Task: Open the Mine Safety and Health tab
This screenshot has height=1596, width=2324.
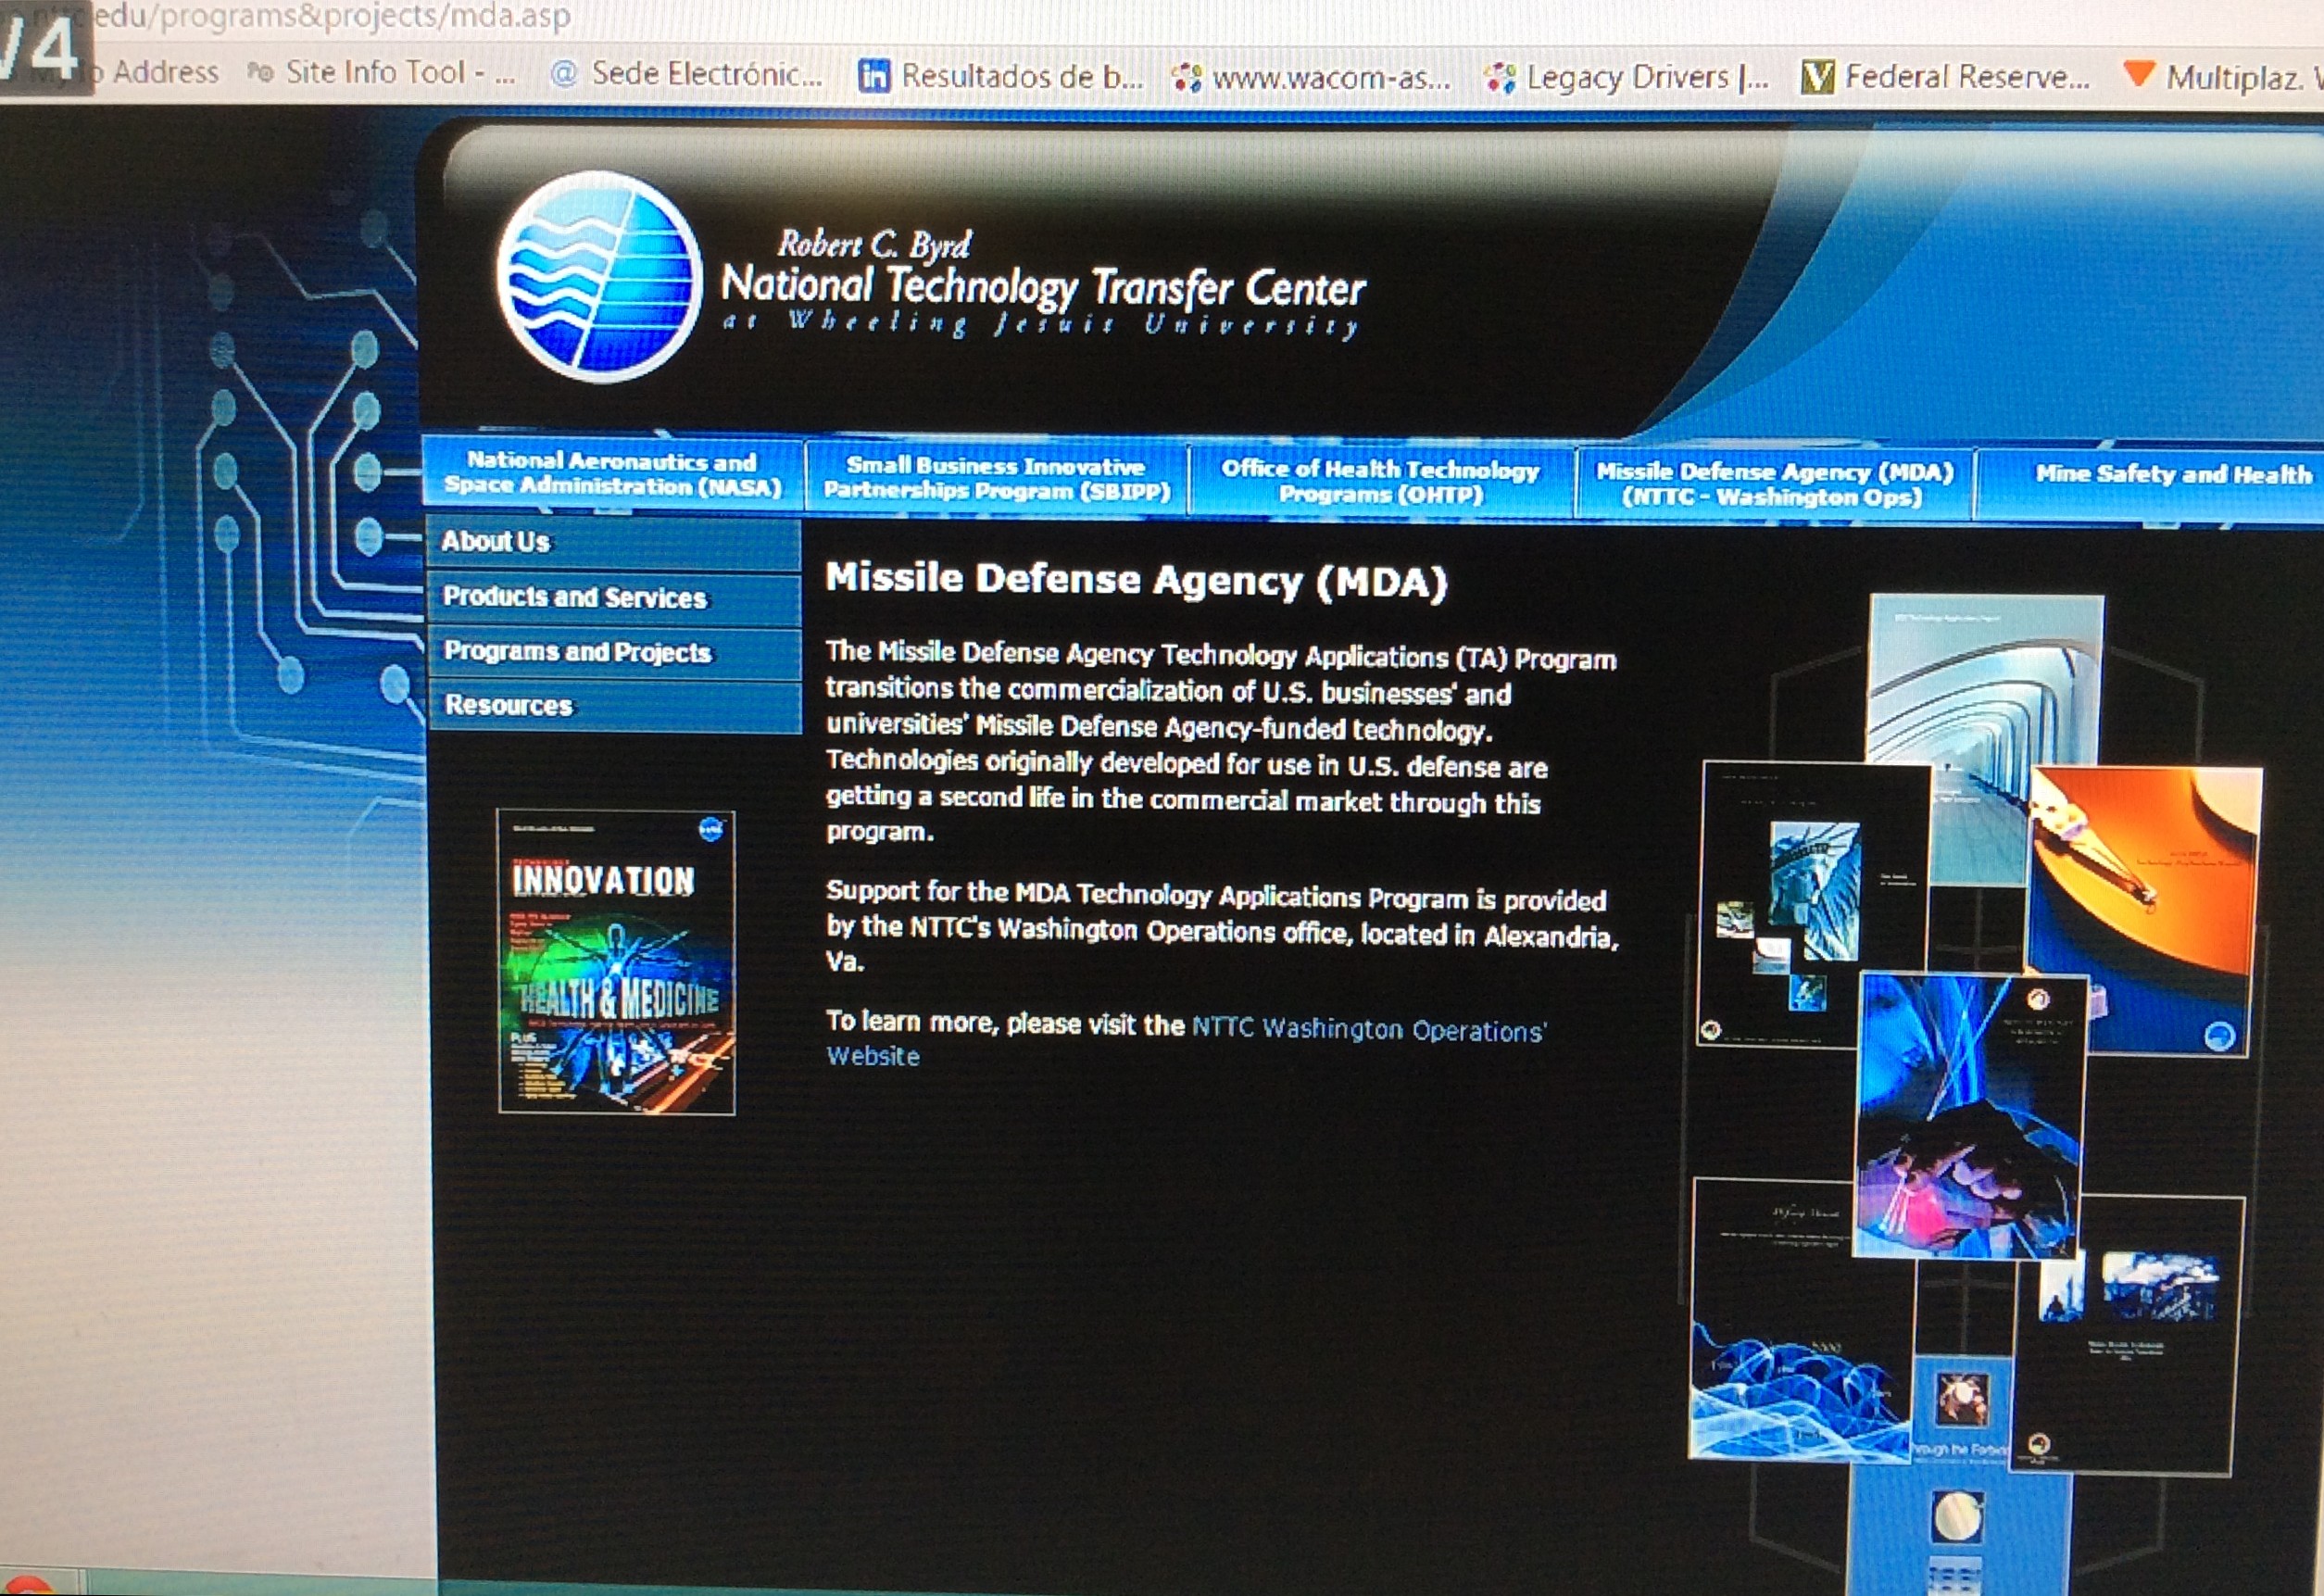Action: [x=2150, y=485]
